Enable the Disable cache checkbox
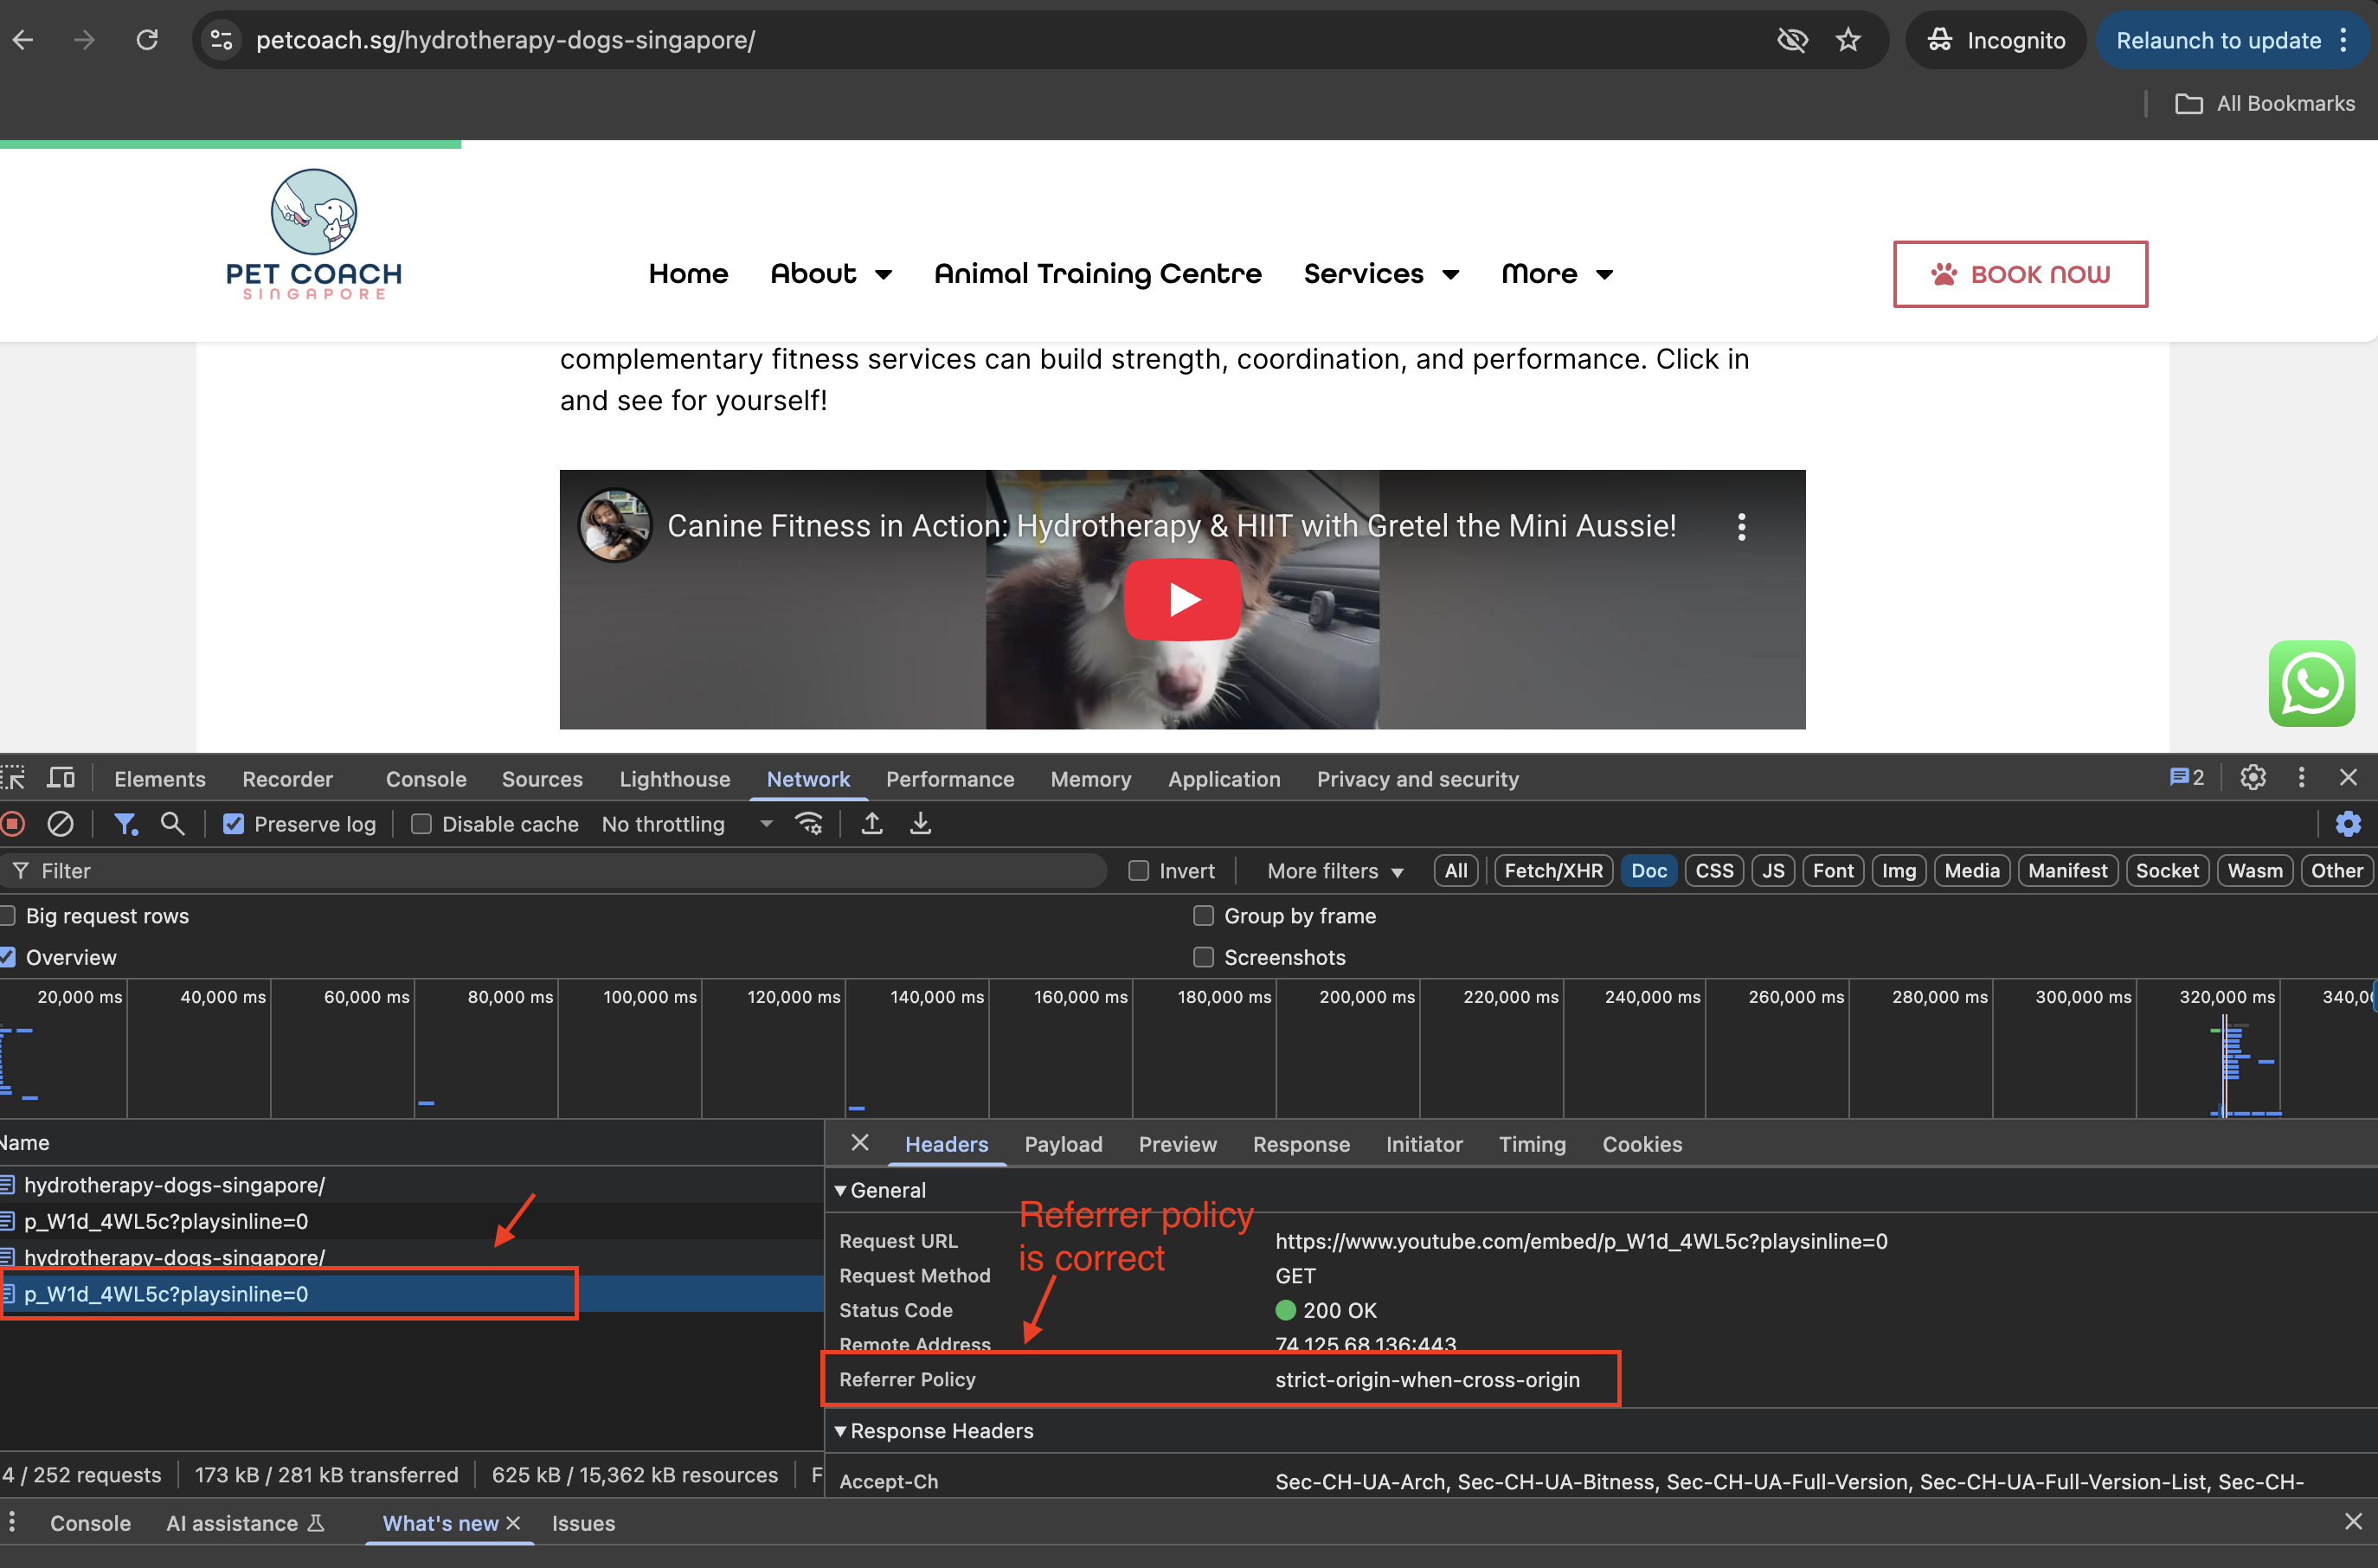The width and height of the screenshot is (2378, 1568). [422, 823]
